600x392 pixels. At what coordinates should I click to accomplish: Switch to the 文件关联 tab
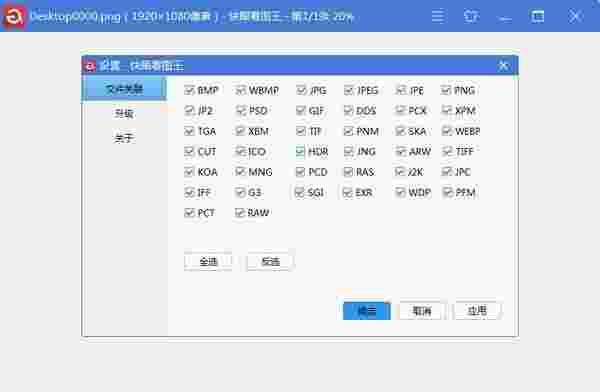coord(124,89)
